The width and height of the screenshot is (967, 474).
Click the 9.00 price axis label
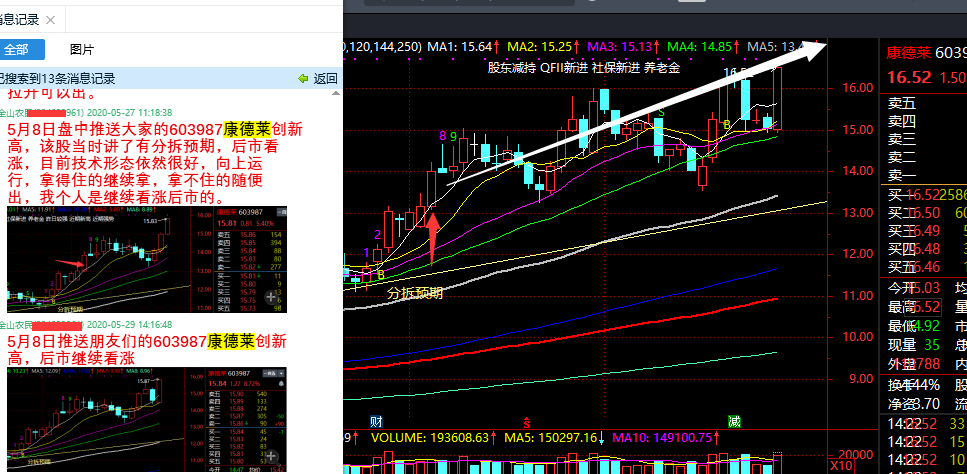(x=861, y=378)
